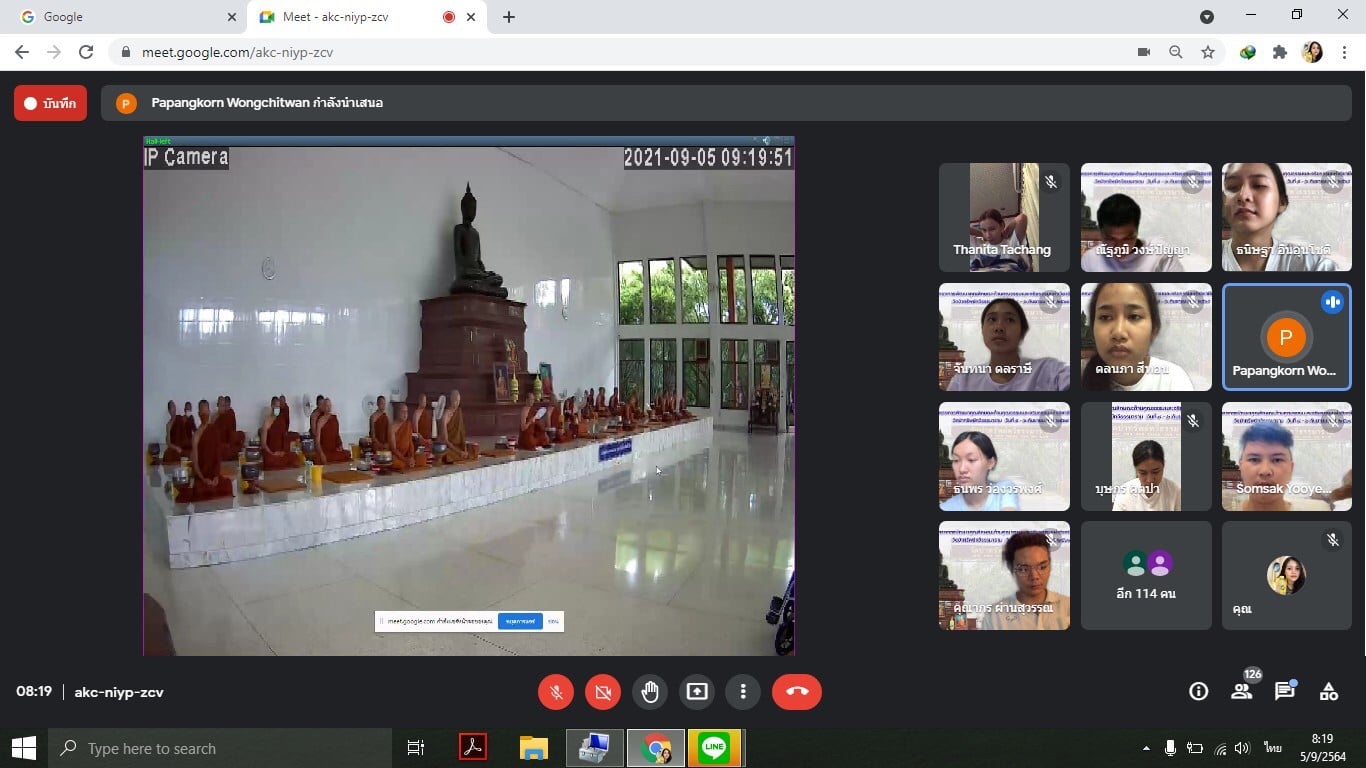This screenshot has height=768, width=1366.
Task: Turn on the camera in Meet
Action: point(603,691)
